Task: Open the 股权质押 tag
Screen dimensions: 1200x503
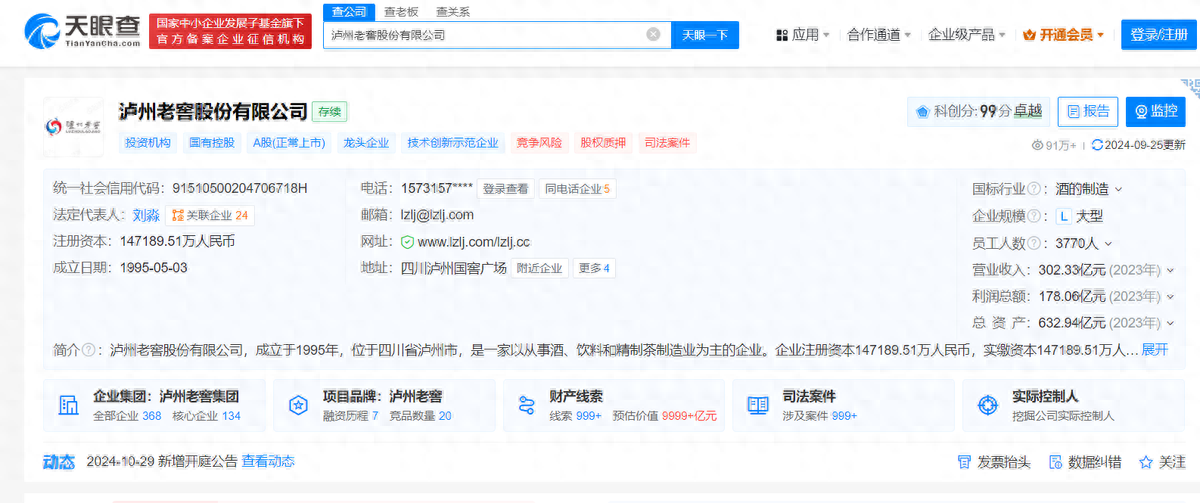Action: 603,143
